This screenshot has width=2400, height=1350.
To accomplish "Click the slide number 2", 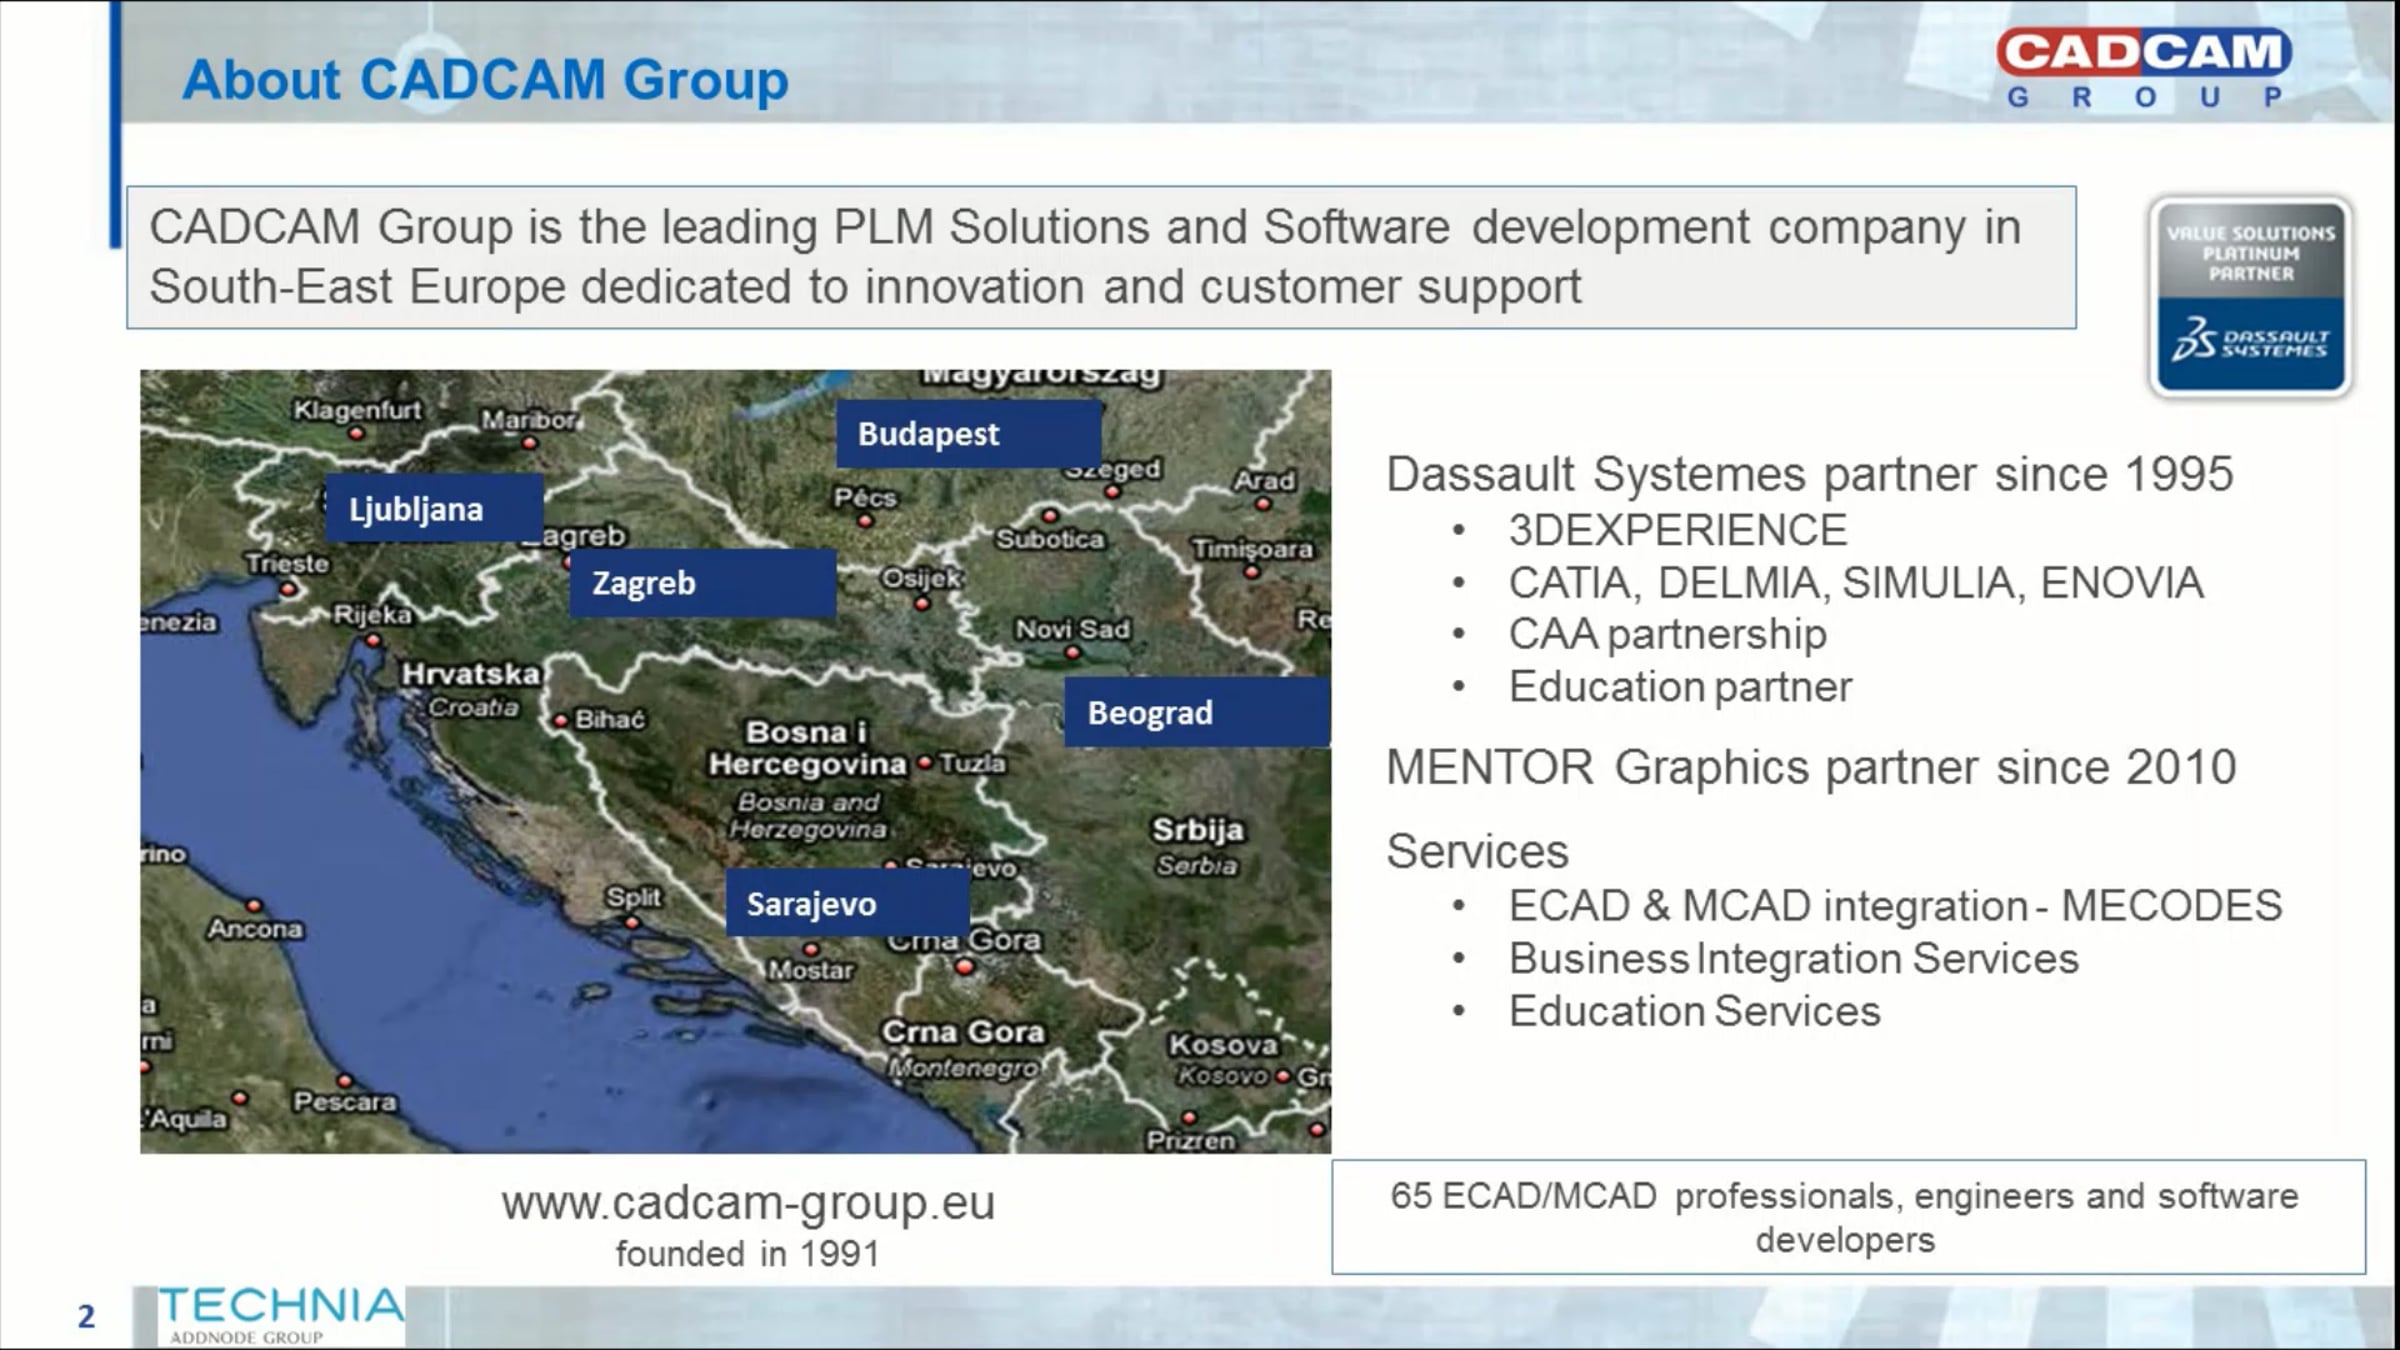I will tap(87, 1316).
